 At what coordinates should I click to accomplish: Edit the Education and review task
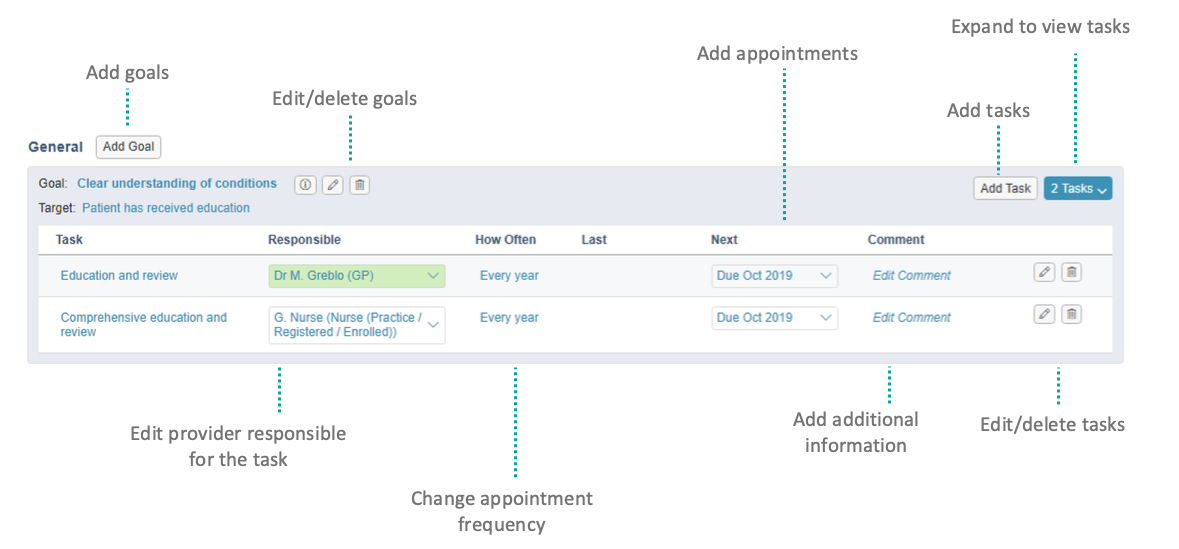click(x=1044, y=272)
